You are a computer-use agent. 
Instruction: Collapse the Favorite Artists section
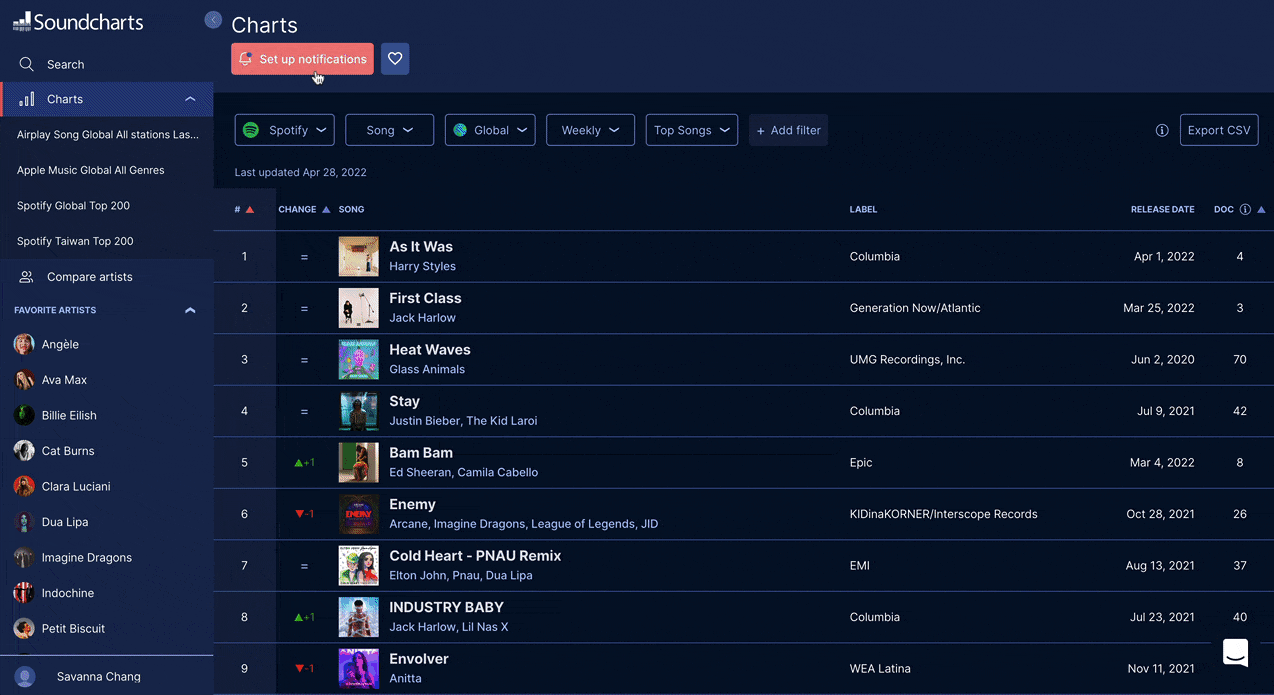pyautogui.click(x=190, y=311)
